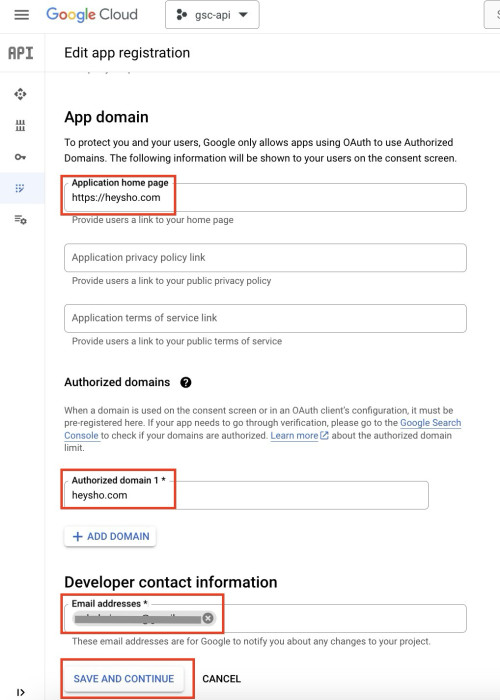Expand the collapsed sidebar panel
The height and width of the screenshot is (700, 500).
20,692
